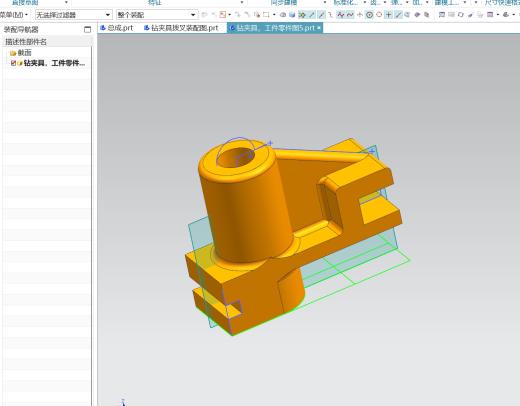
Task: Click the greyed icon left of red-bordered icon
Action: (214, 15)
